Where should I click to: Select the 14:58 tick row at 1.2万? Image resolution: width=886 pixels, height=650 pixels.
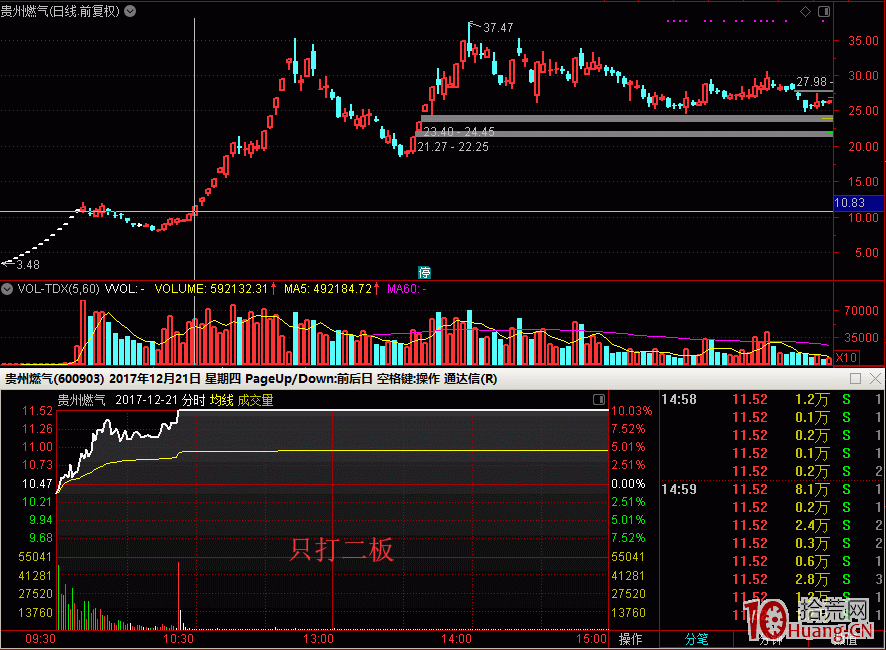point(771,399)
